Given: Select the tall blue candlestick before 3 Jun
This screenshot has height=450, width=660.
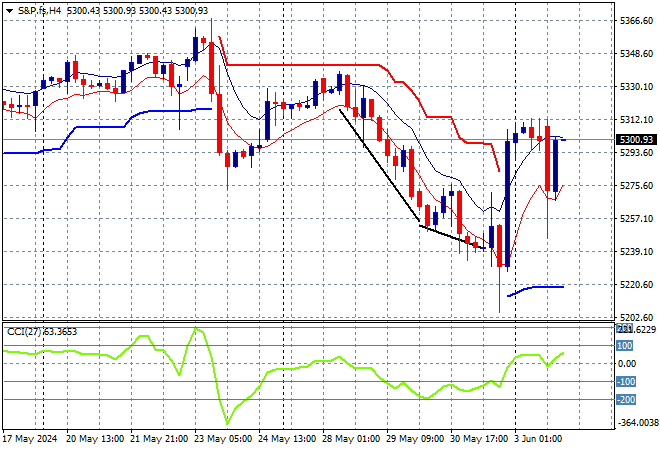Looking at the screenshot, I should point(508,204).
